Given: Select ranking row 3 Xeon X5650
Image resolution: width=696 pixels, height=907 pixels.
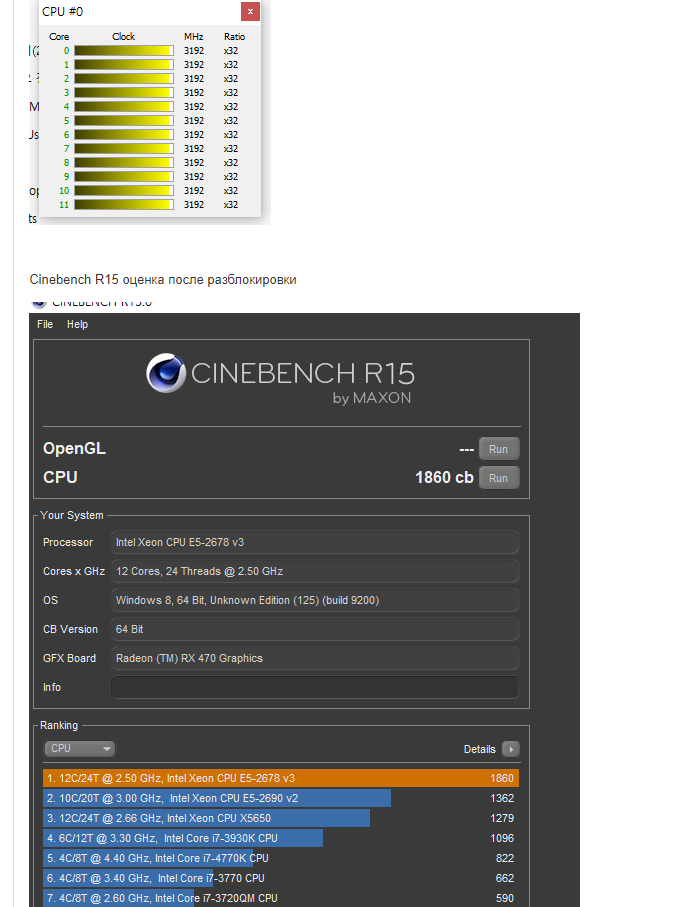Looking at the screenshot, I should 281,818.
